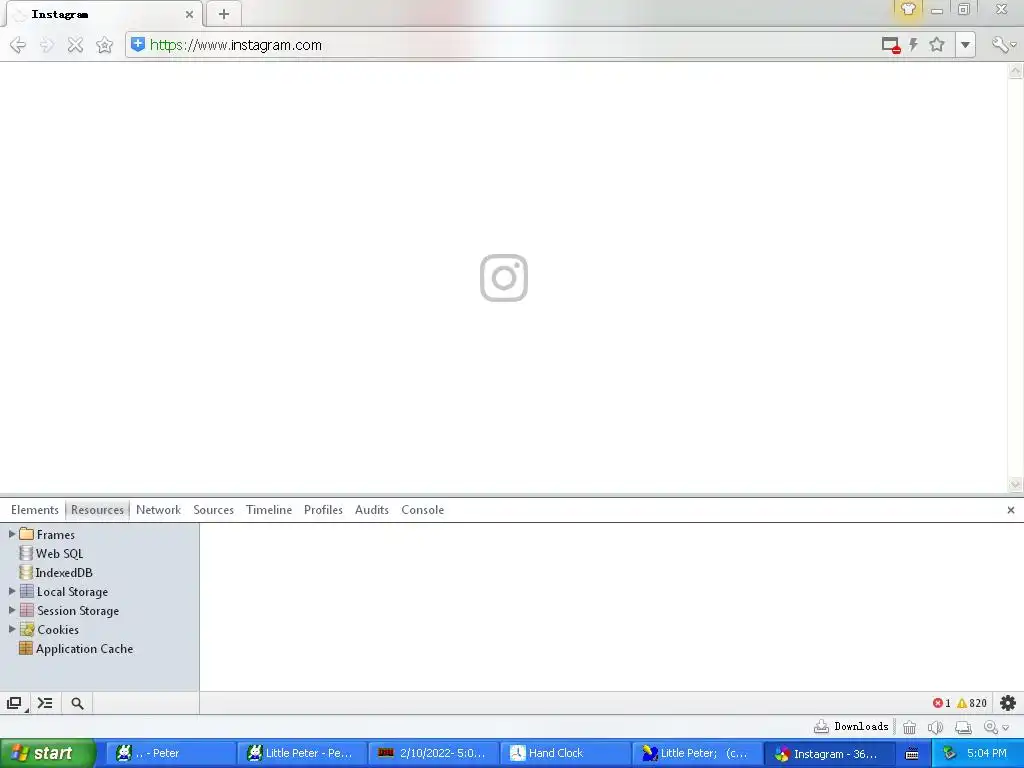This screenshot has width=1024, height=768.
Task: Expand the Cookies tree node
Action: coord(11,629)
